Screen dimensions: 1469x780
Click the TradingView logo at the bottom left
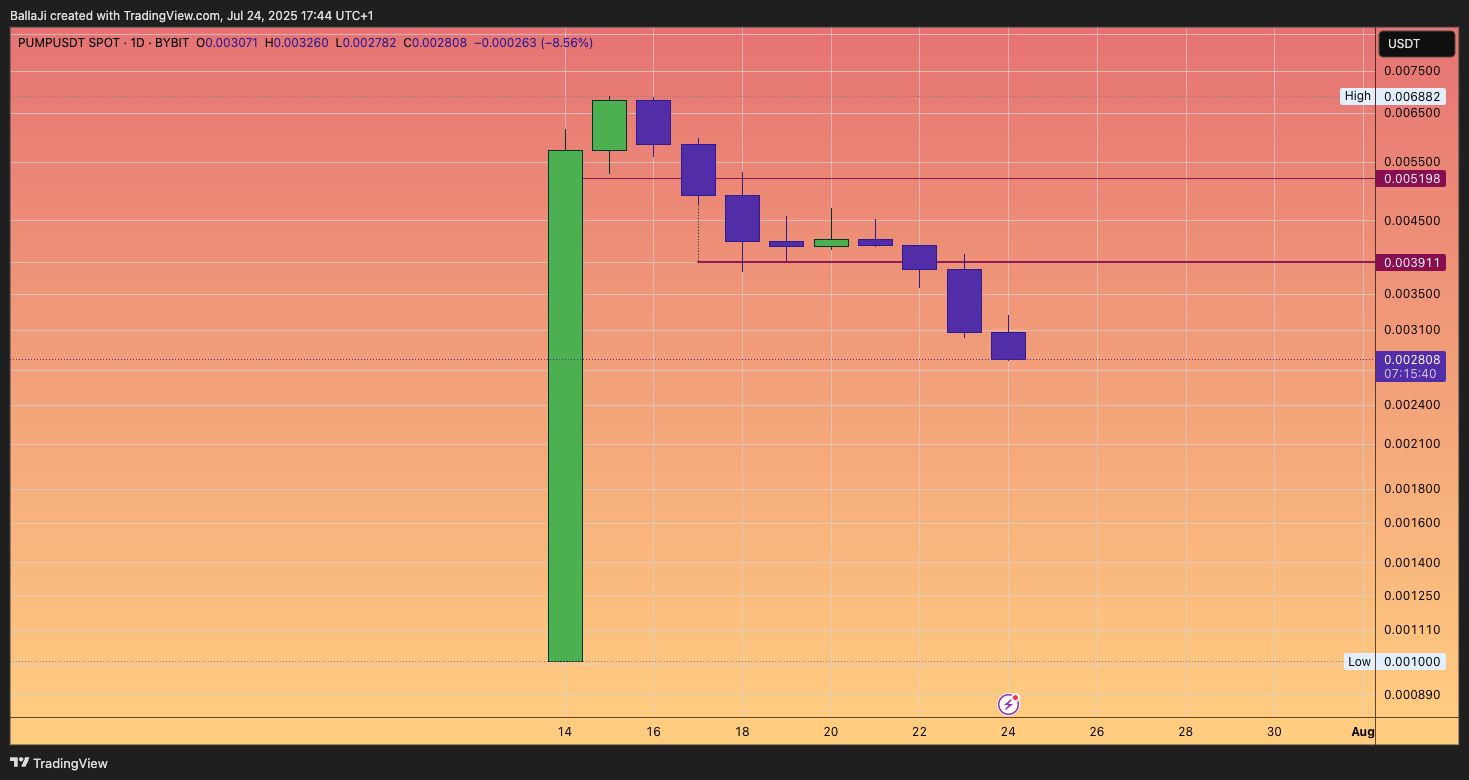coord(60,763)
